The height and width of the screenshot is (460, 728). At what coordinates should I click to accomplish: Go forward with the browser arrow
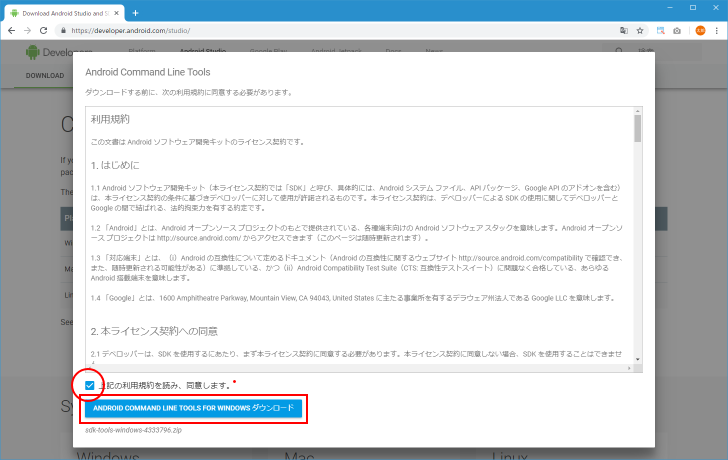click(27, 31)
